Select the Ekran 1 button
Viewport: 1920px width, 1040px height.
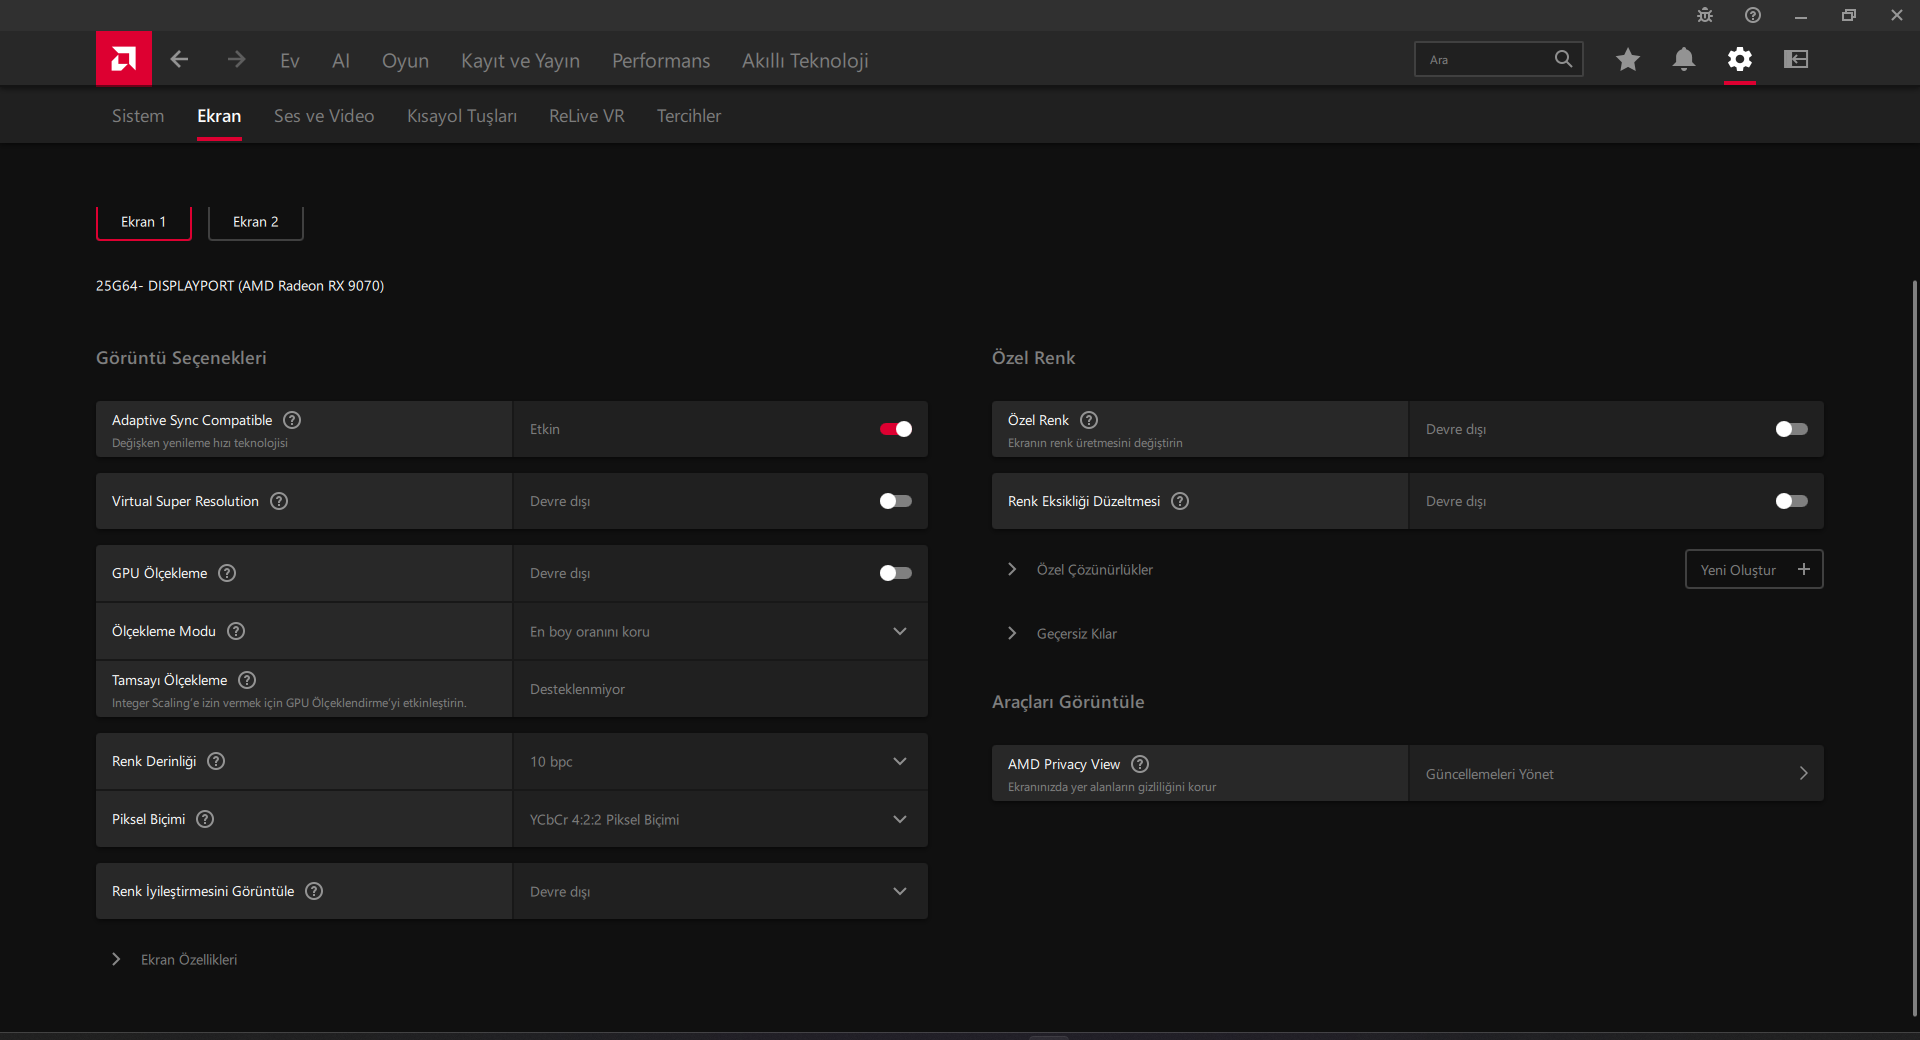143,222
